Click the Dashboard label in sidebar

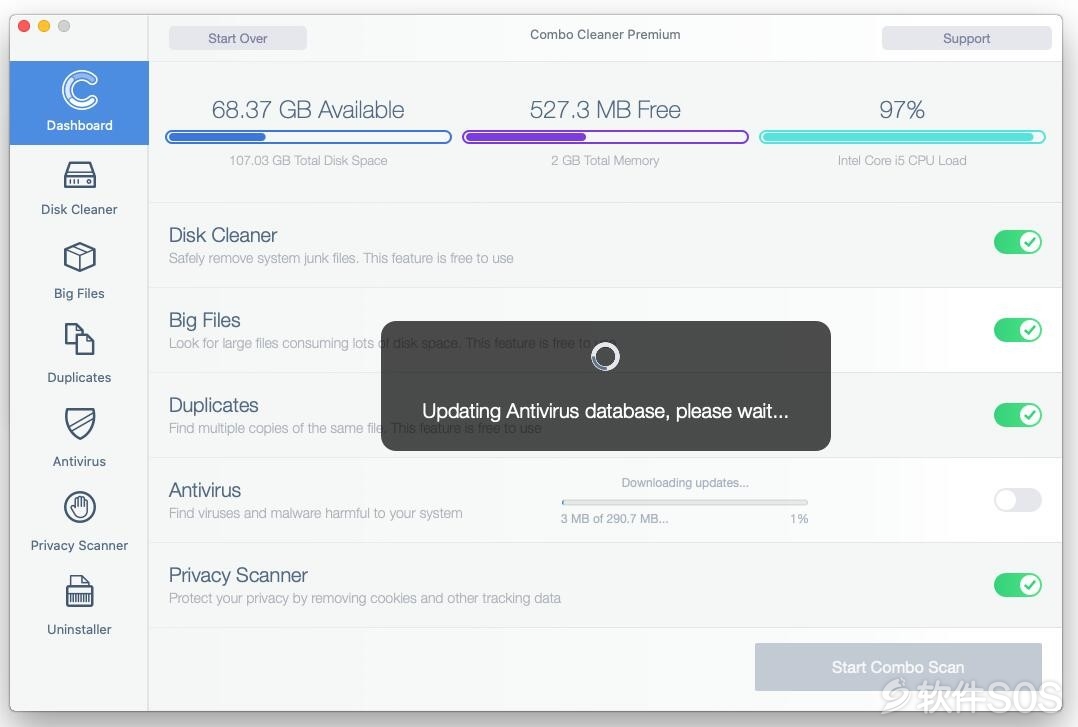[80, 125]
